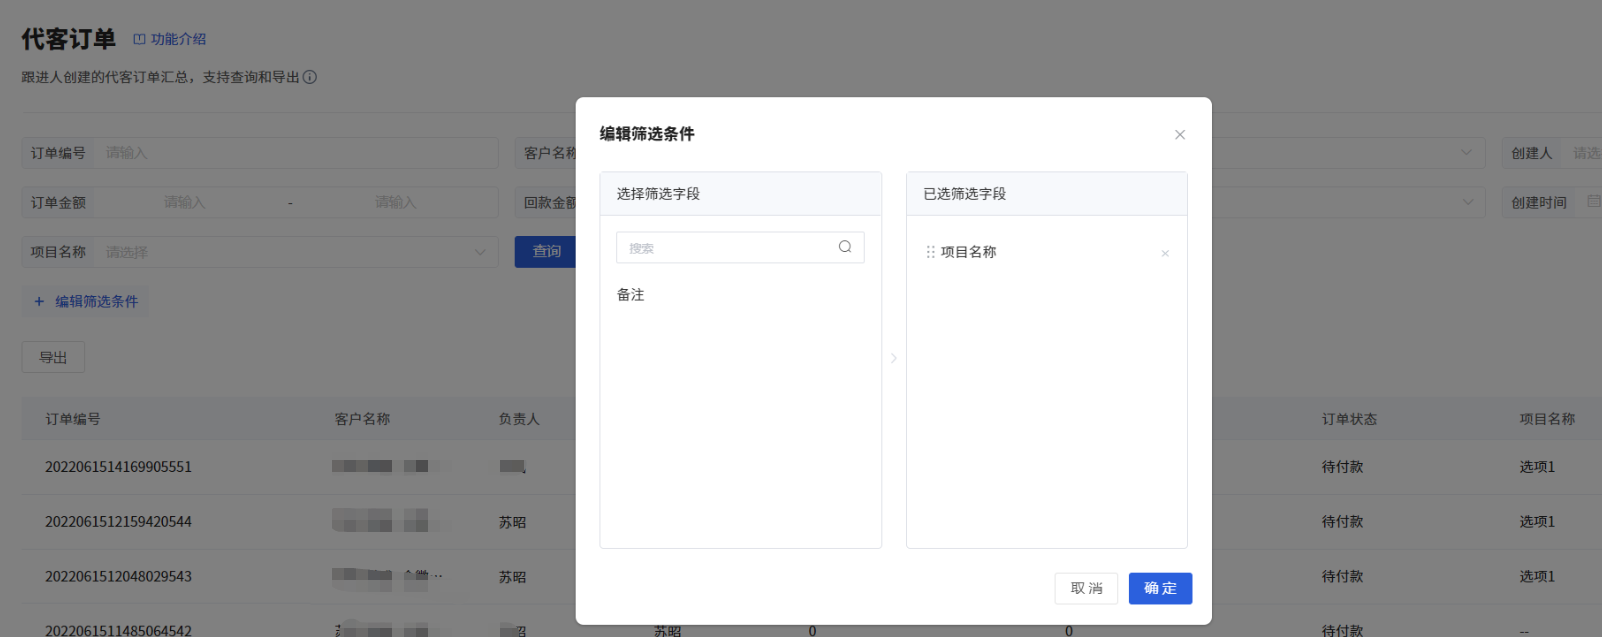Click order number 2022061511485064542
The image size is (1602, 637).
coord(118,630)
